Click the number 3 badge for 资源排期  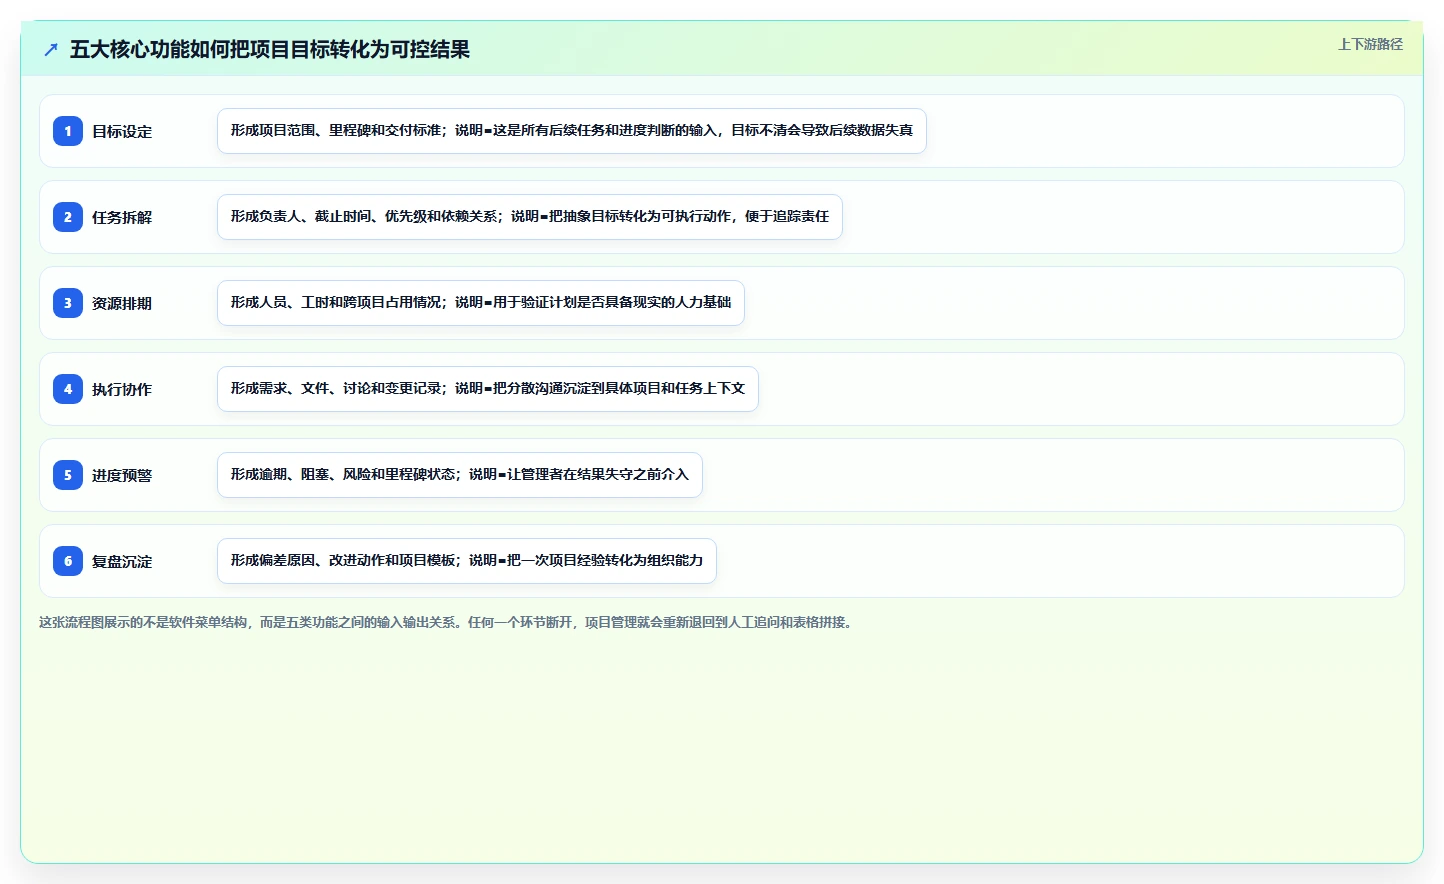(x=68, y=303)
